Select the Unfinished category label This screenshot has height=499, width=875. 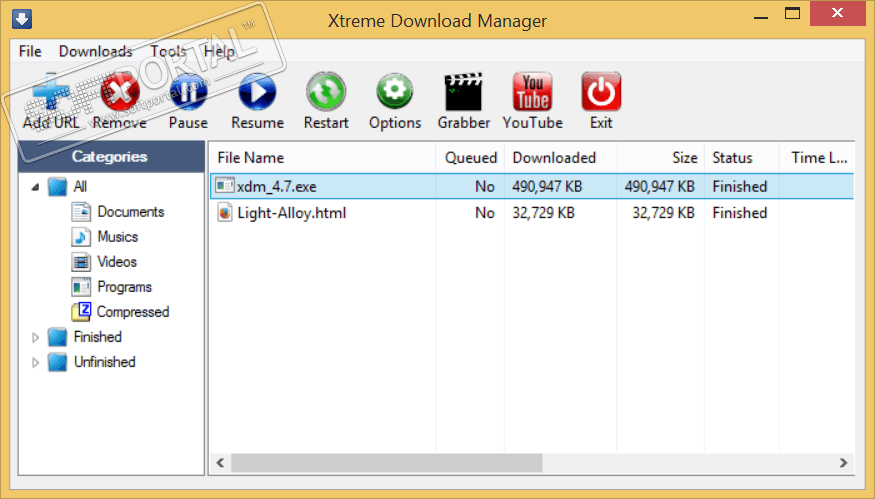pos(105,362)
